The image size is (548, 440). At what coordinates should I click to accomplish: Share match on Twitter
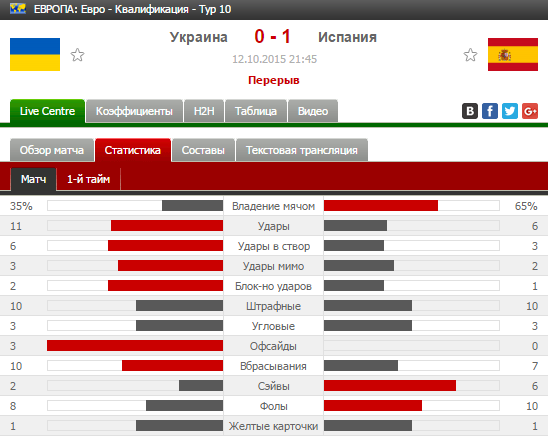(x=510, y=111)
